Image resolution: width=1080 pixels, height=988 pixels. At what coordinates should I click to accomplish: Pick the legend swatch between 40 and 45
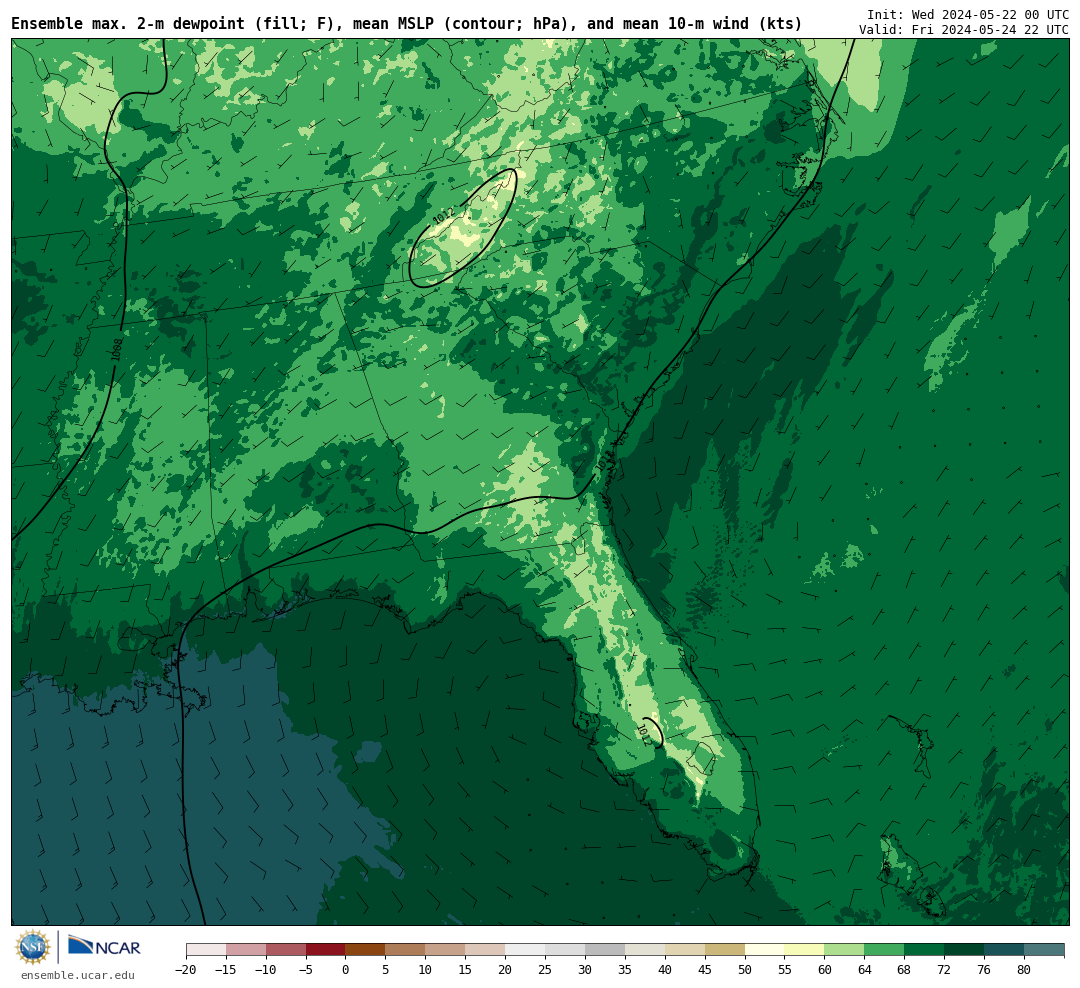[685, 950]
